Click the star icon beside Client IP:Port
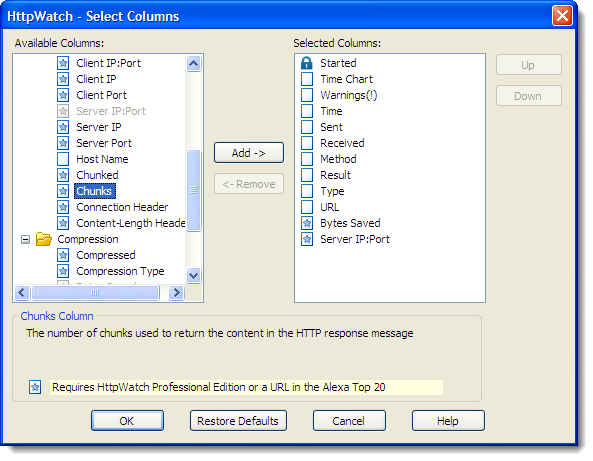Image resolution: width=593 pixels, height=461 pixels. coord(63,63)
